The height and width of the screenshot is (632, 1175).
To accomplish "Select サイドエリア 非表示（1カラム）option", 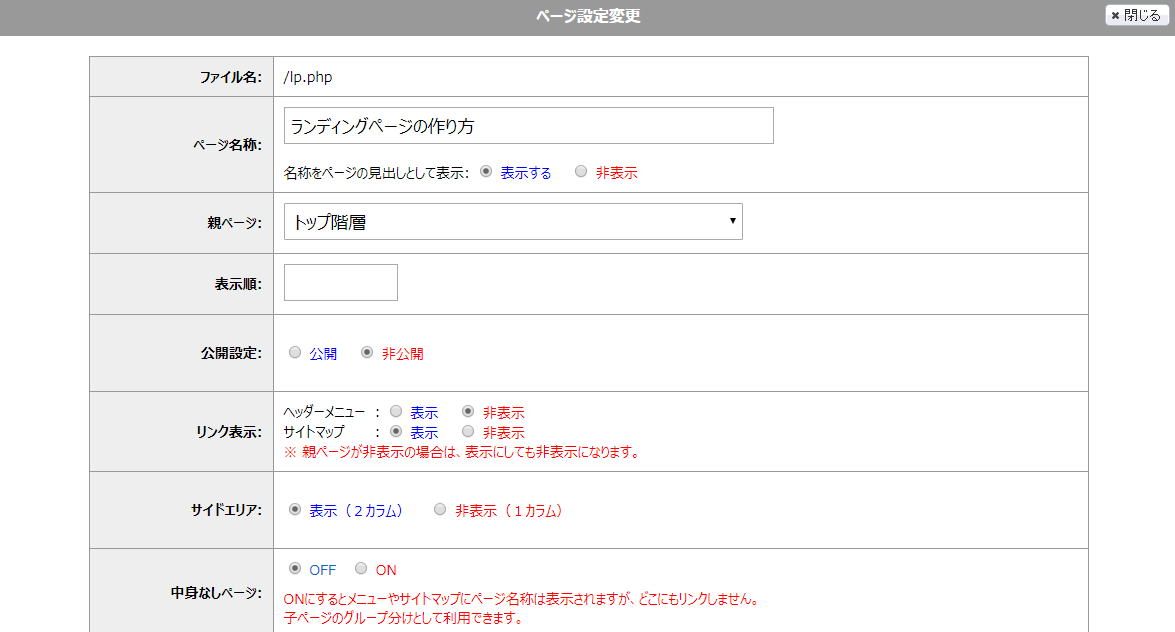I will (440, 510).
